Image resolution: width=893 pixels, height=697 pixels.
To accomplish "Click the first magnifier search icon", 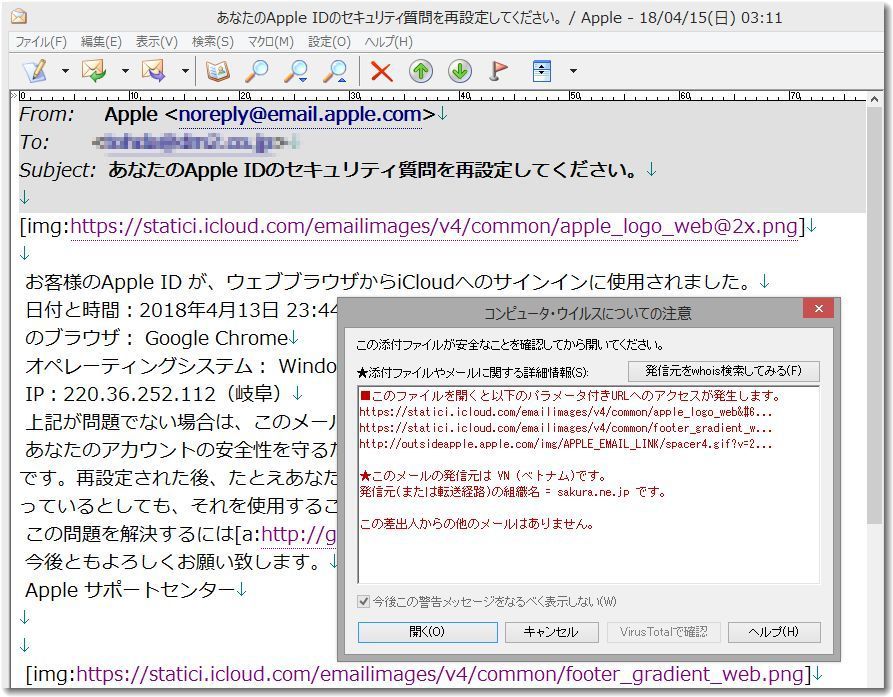I will pyautogui.click(x=257, y=71).
